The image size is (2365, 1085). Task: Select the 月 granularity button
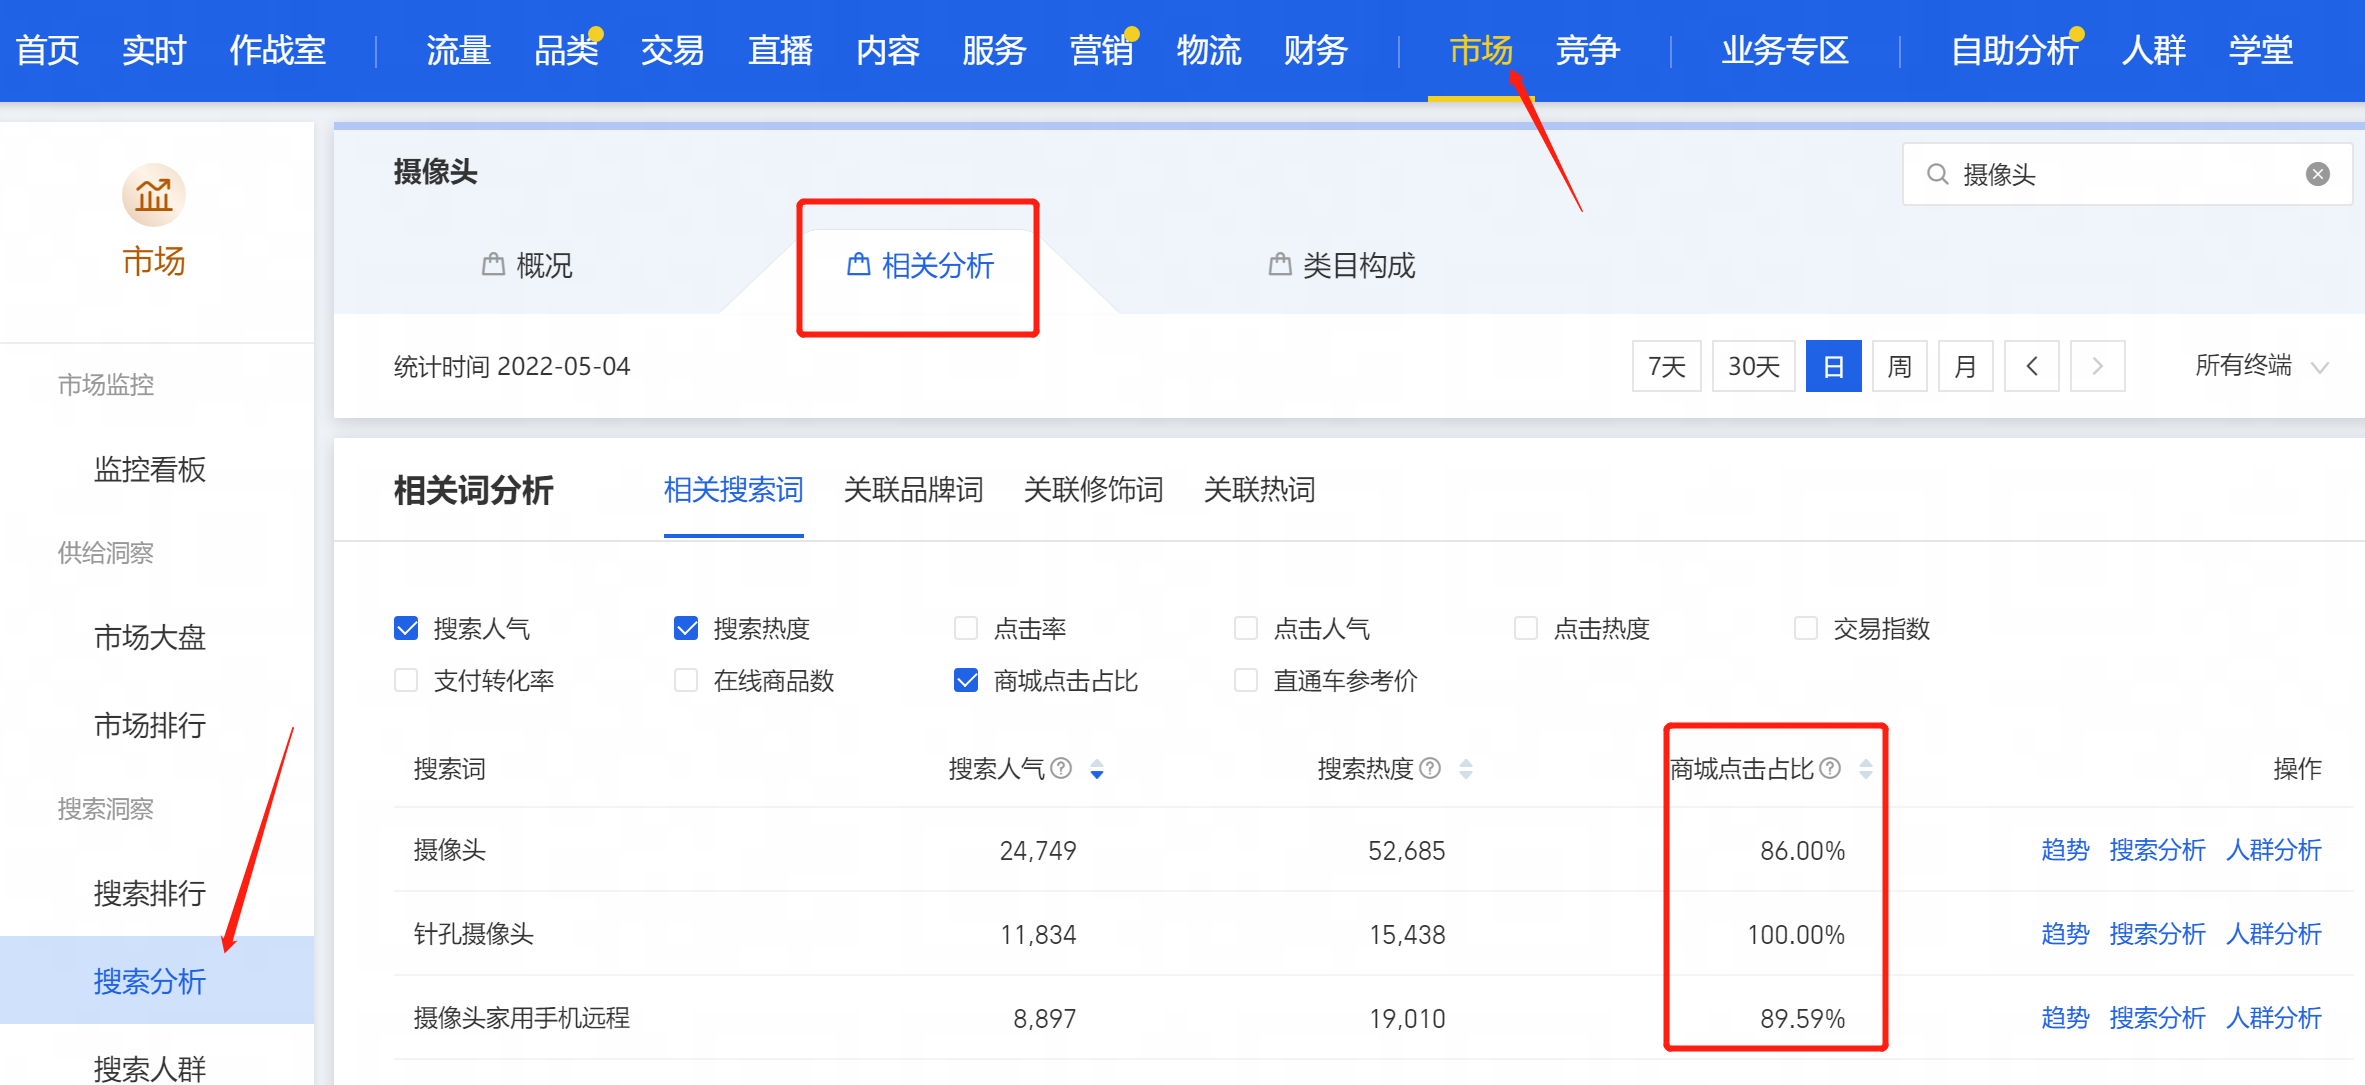tap(1966, 366)
